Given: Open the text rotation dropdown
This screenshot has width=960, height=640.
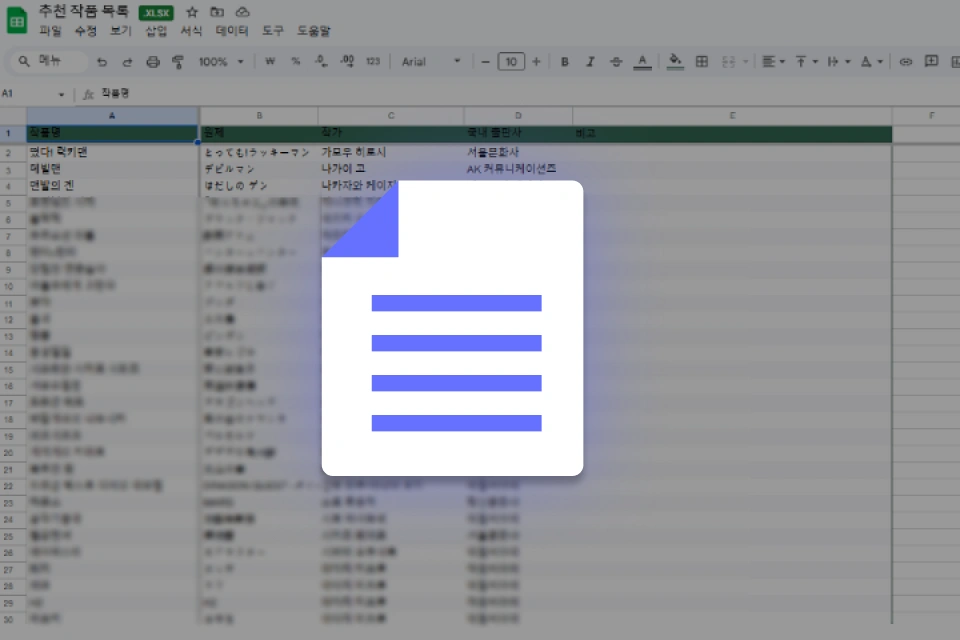Looking at the screenshot, I should [872, 62].
